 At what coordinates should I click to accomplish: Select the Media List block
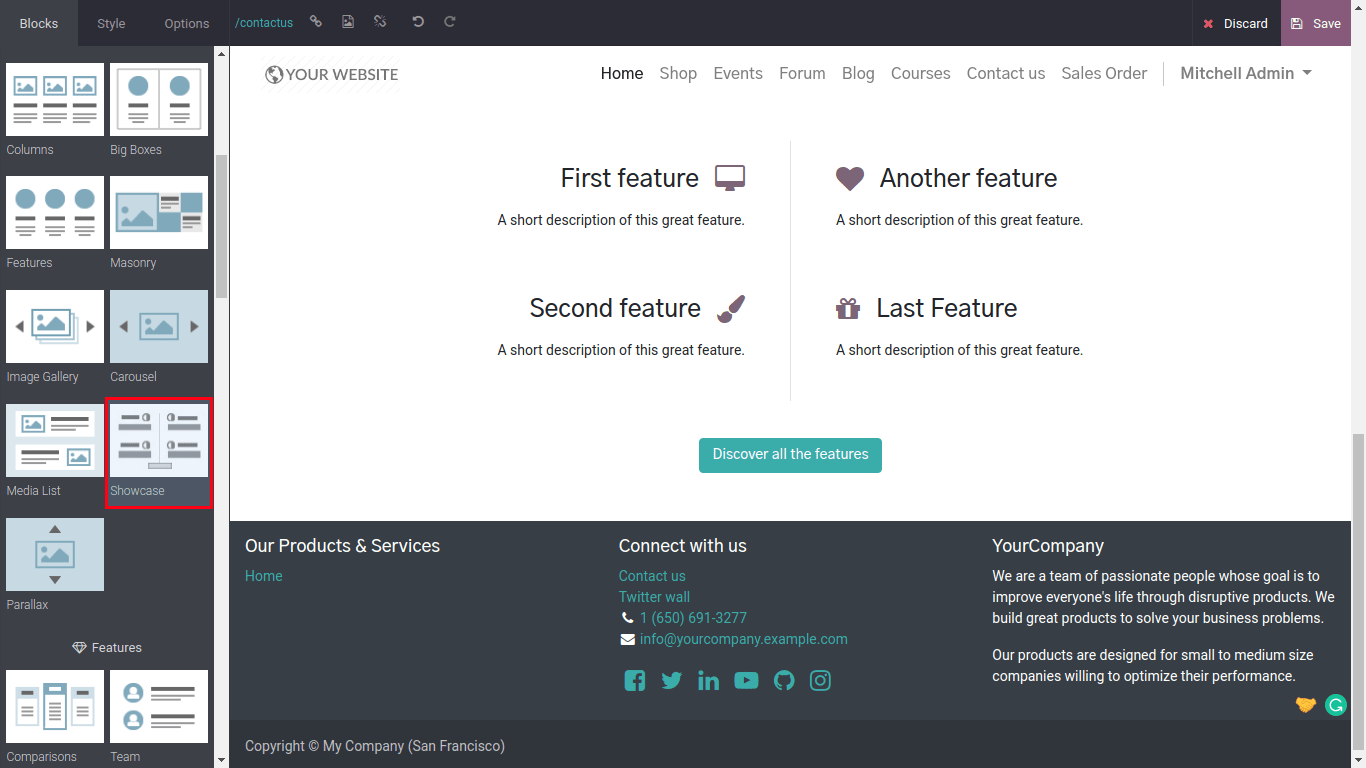(x=55, y=441)
